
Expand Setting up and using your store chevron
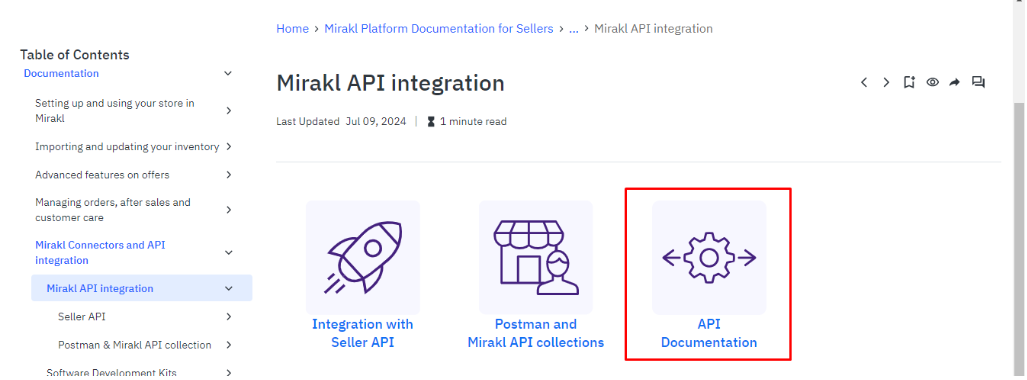point(229,111)
